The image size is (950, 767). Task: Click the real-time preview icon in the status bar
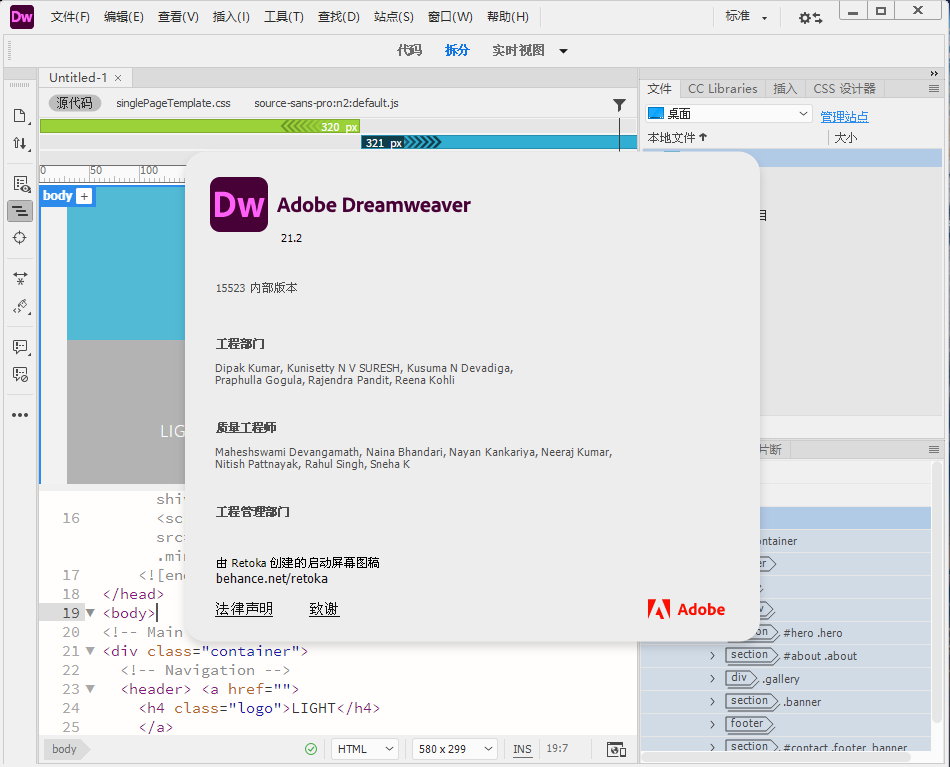(x=616, y=749)
